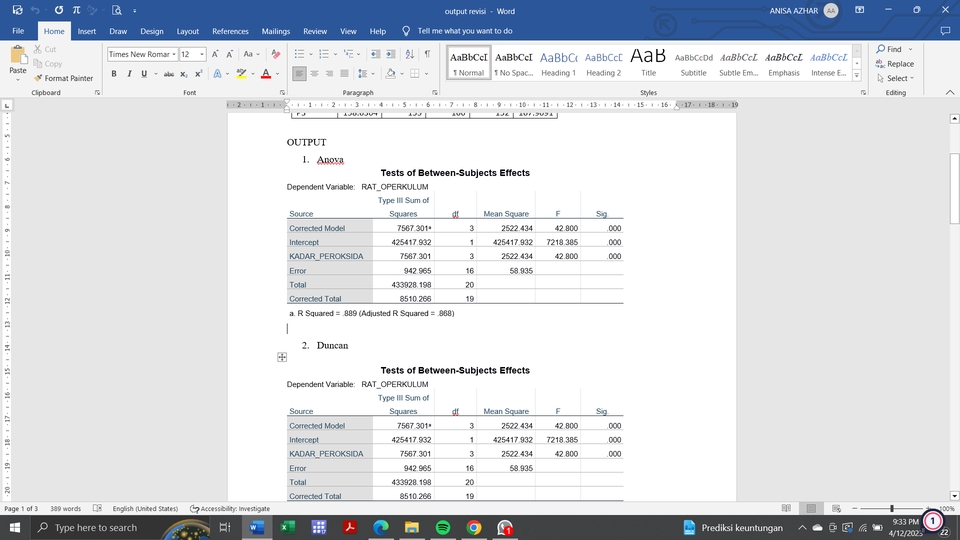960x540 pixels.
Task: Apply bullet list formatting
Action: [x=299, y=54]
